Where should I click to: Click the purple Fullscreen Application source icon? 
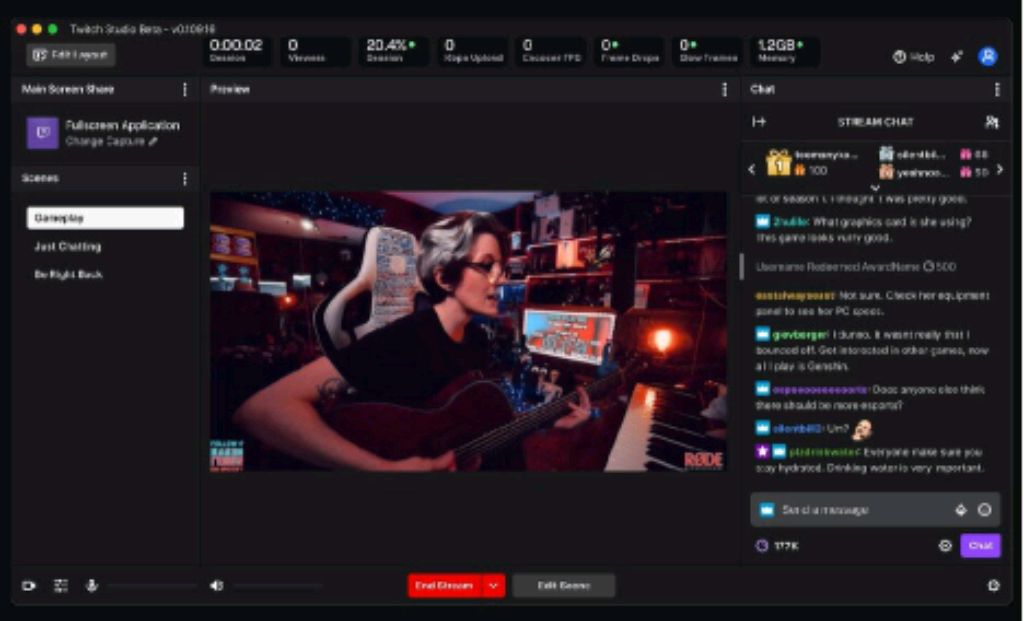pos(42,133)
